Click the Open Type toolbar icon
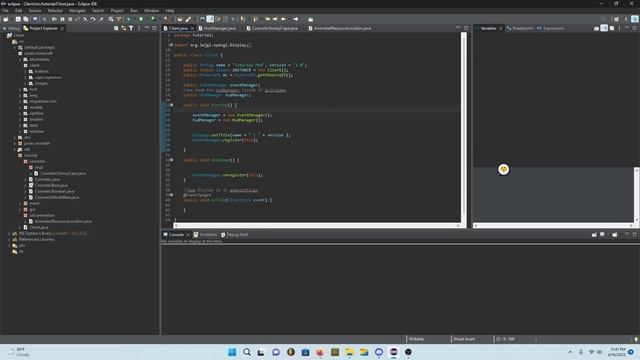The height and width of the screenshot is (360, 640). pyautogui.click(x=180, y=19)
